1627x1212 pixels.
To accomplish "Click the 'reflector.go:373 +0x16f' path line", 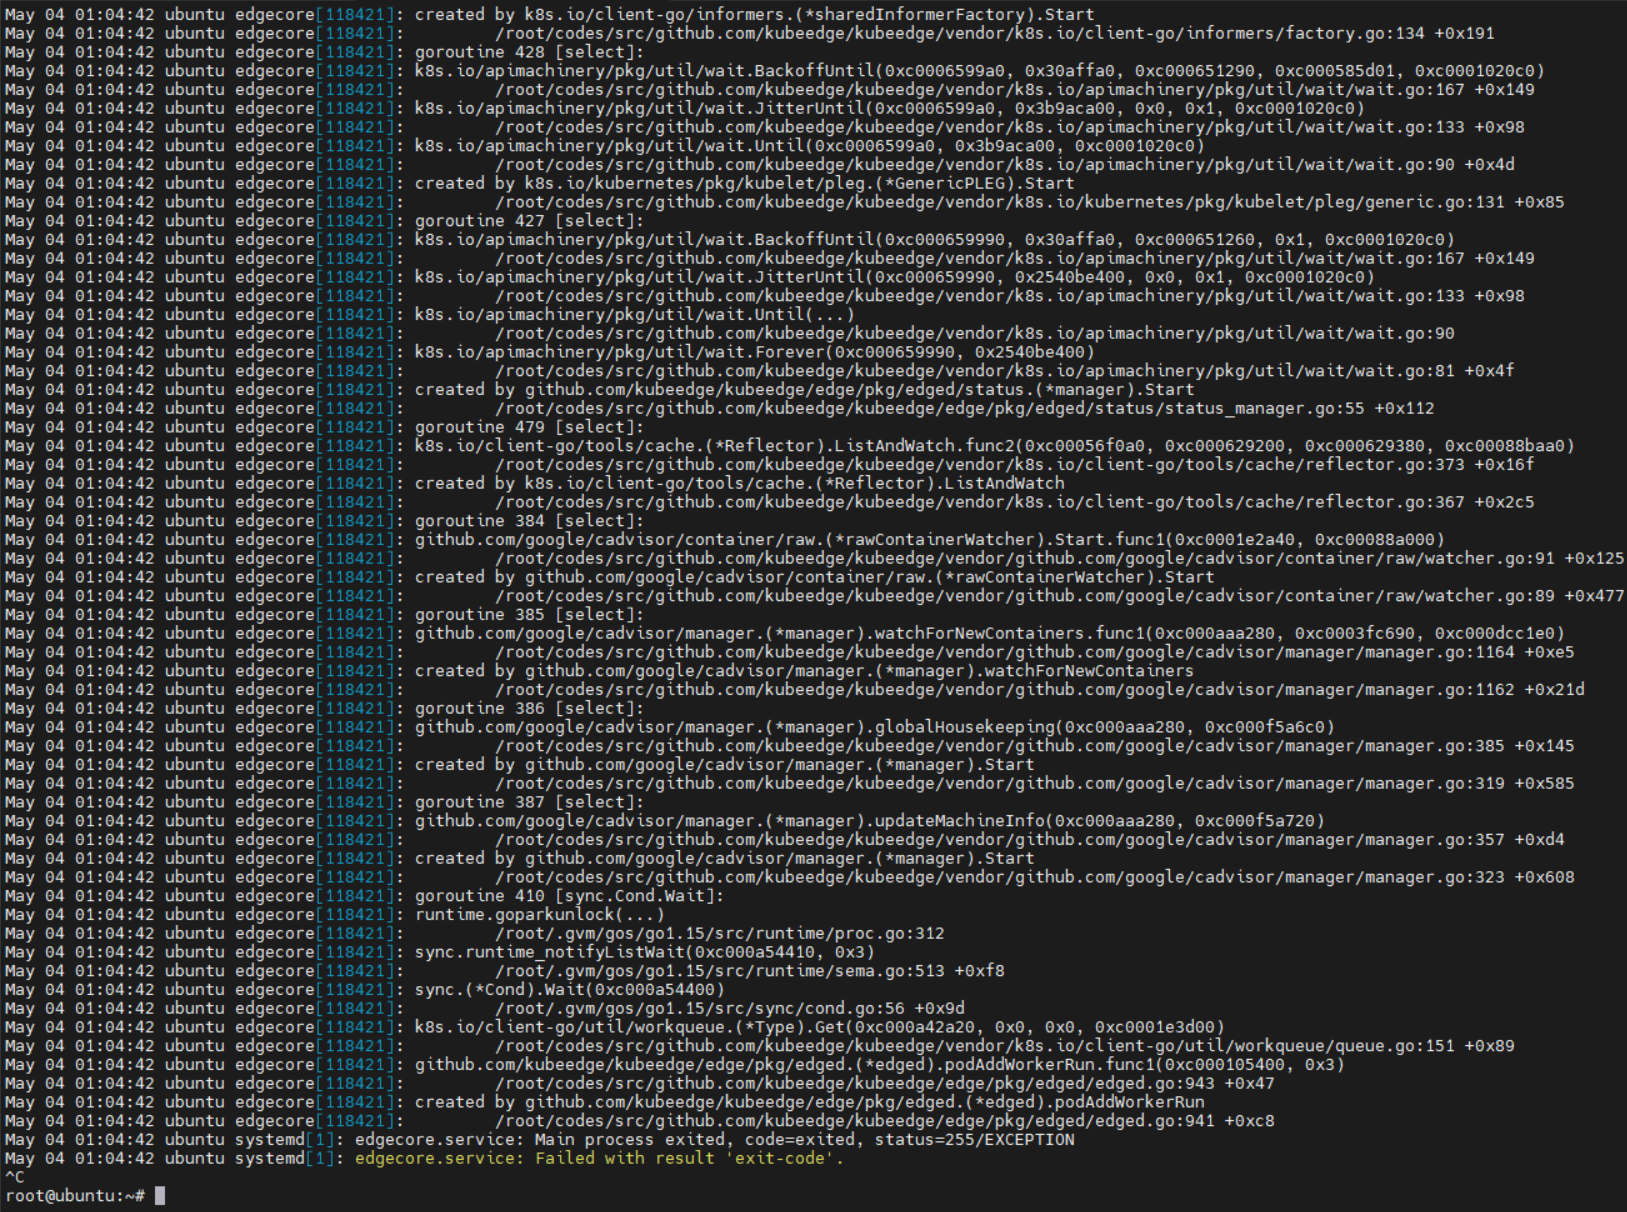I will [x=770, y=465].
